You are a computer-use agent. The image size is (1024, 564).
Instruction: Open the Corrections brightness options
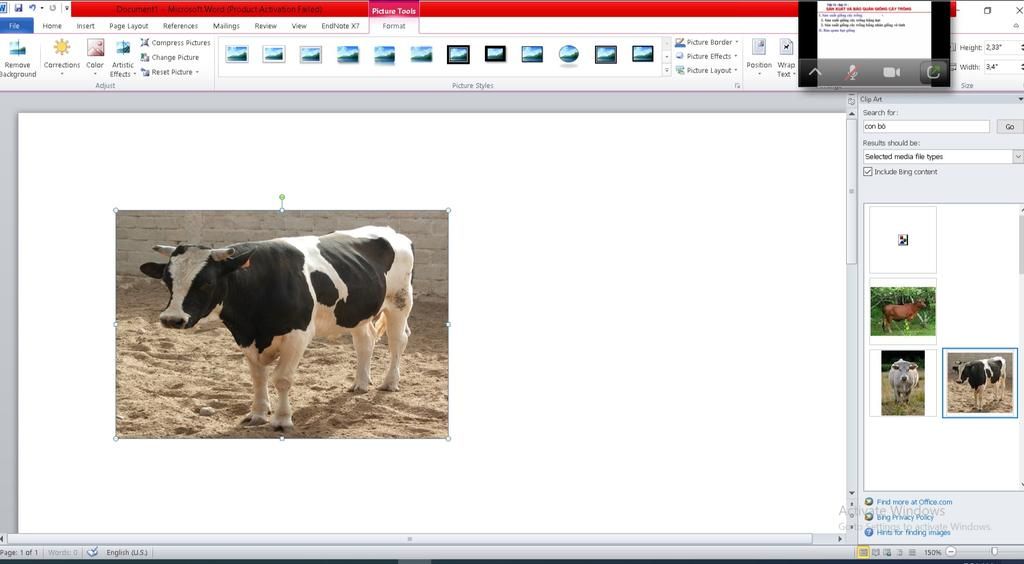[61, 57]
